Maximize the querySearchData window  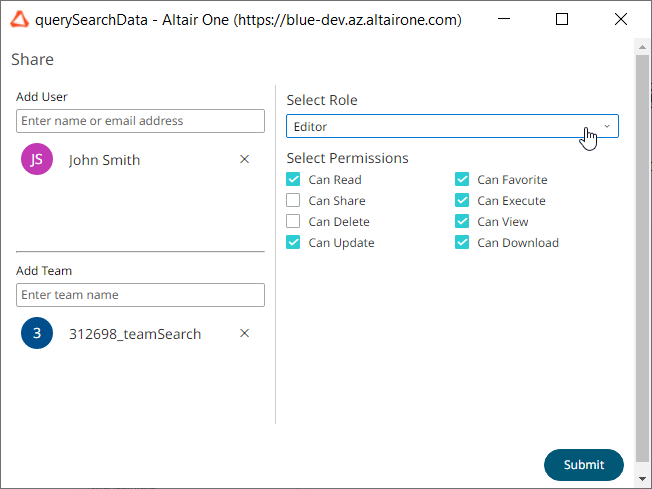point(562,19)
